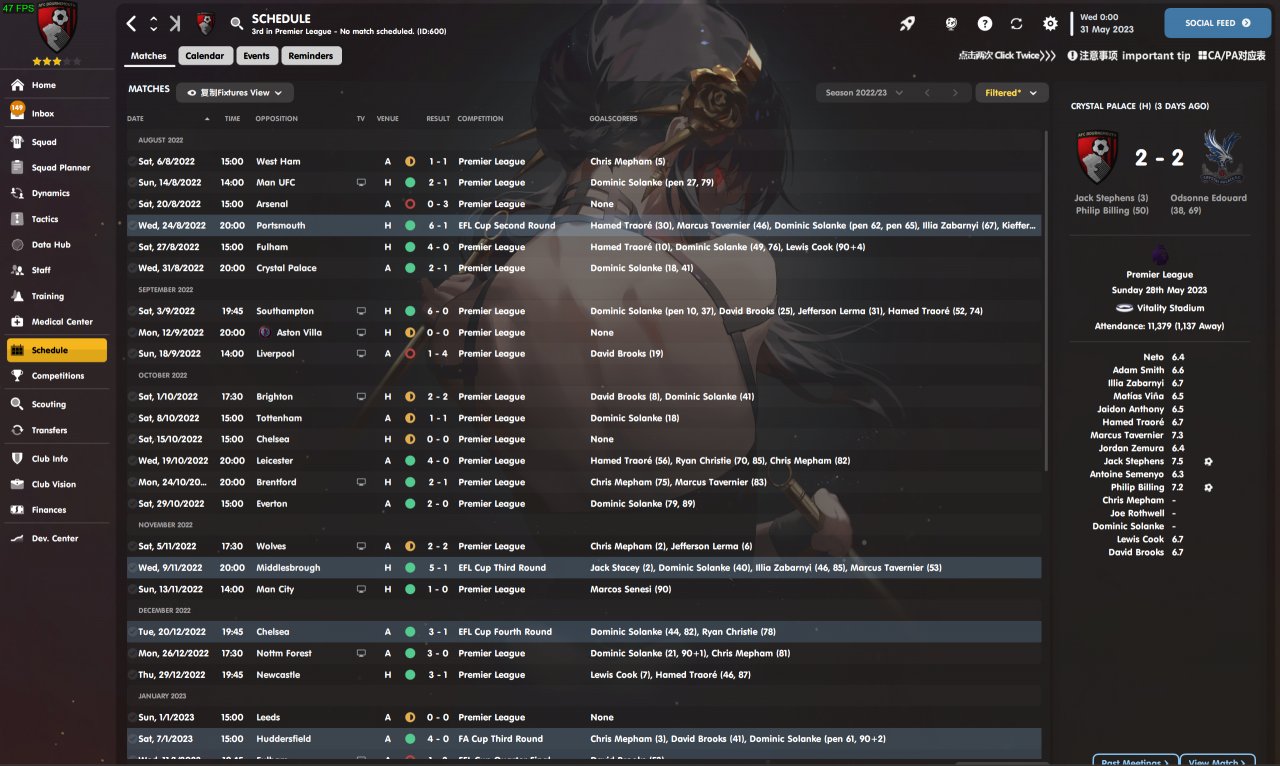Sort the schedule by Date column header

[x=136, y=119]
